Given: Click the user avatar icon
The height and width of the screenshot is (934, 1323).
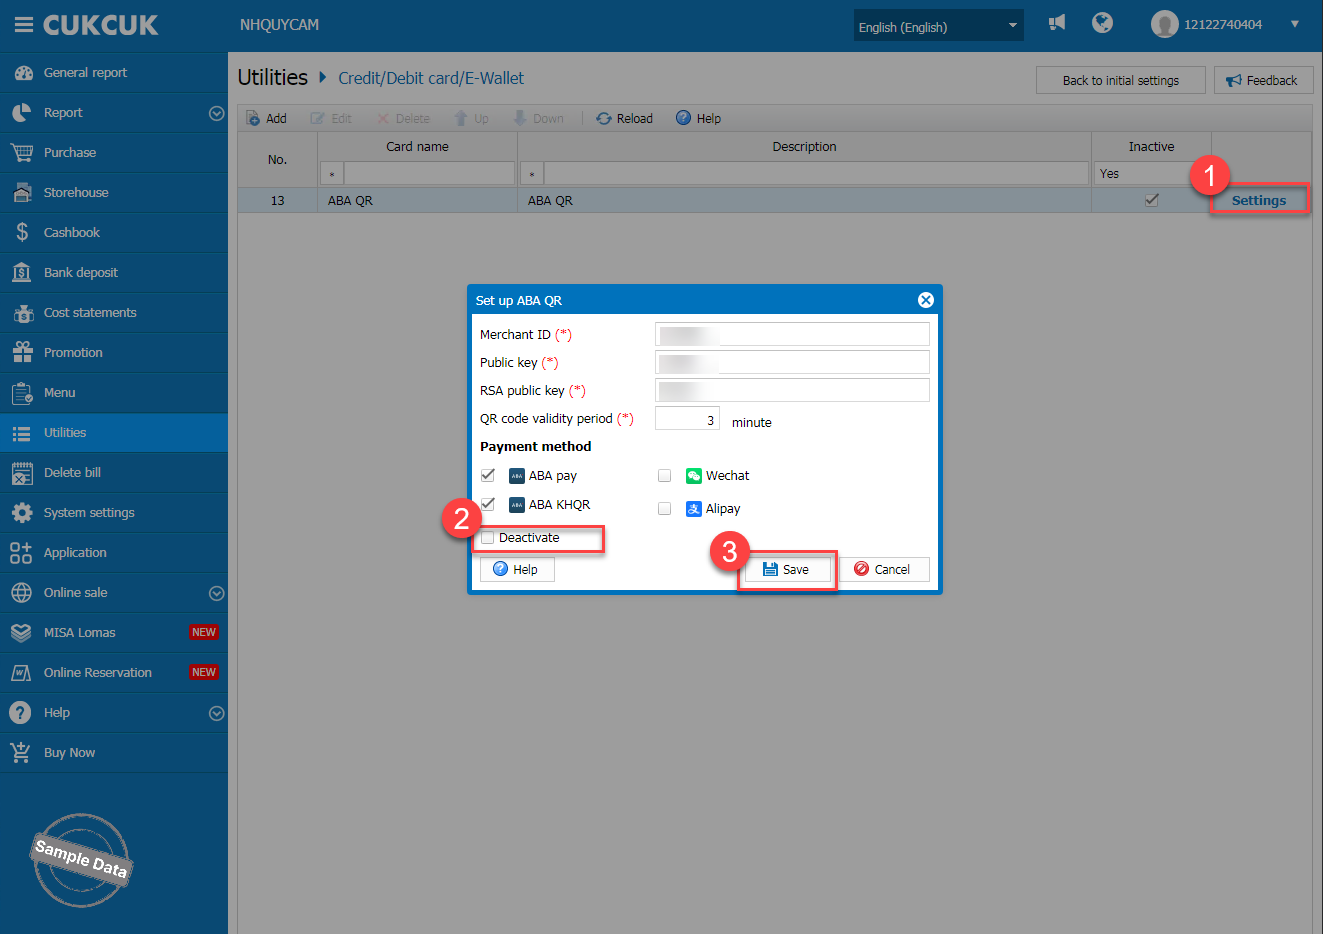Looking at the screenshot, I should pyautogui.click(x=1164, y=24).
